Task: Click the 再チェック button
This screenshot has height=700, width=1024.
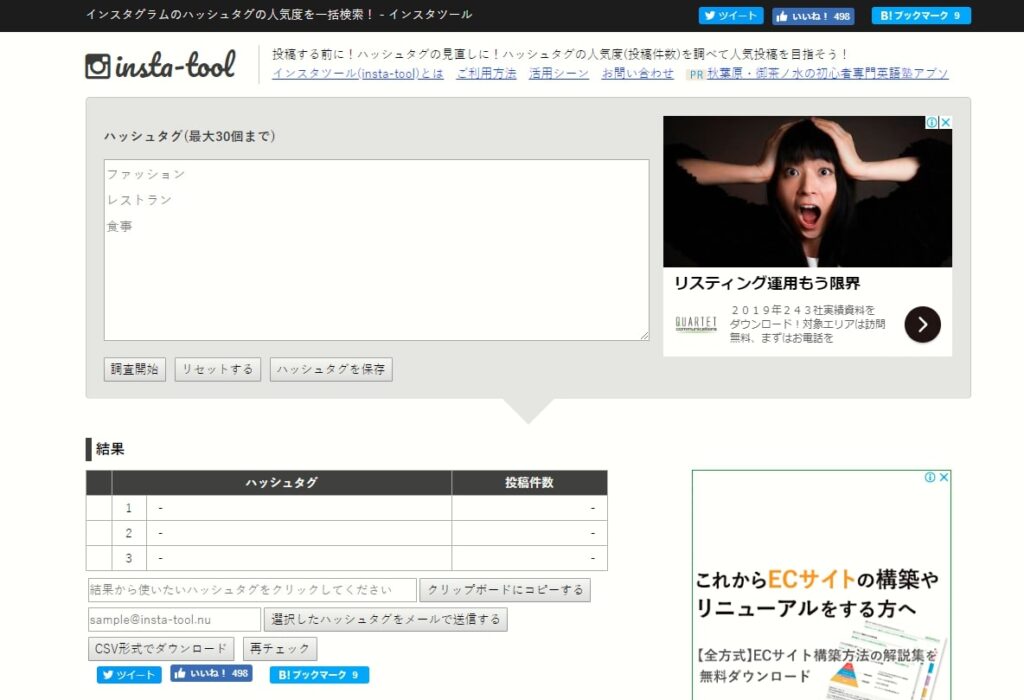Action: [280, 649]
